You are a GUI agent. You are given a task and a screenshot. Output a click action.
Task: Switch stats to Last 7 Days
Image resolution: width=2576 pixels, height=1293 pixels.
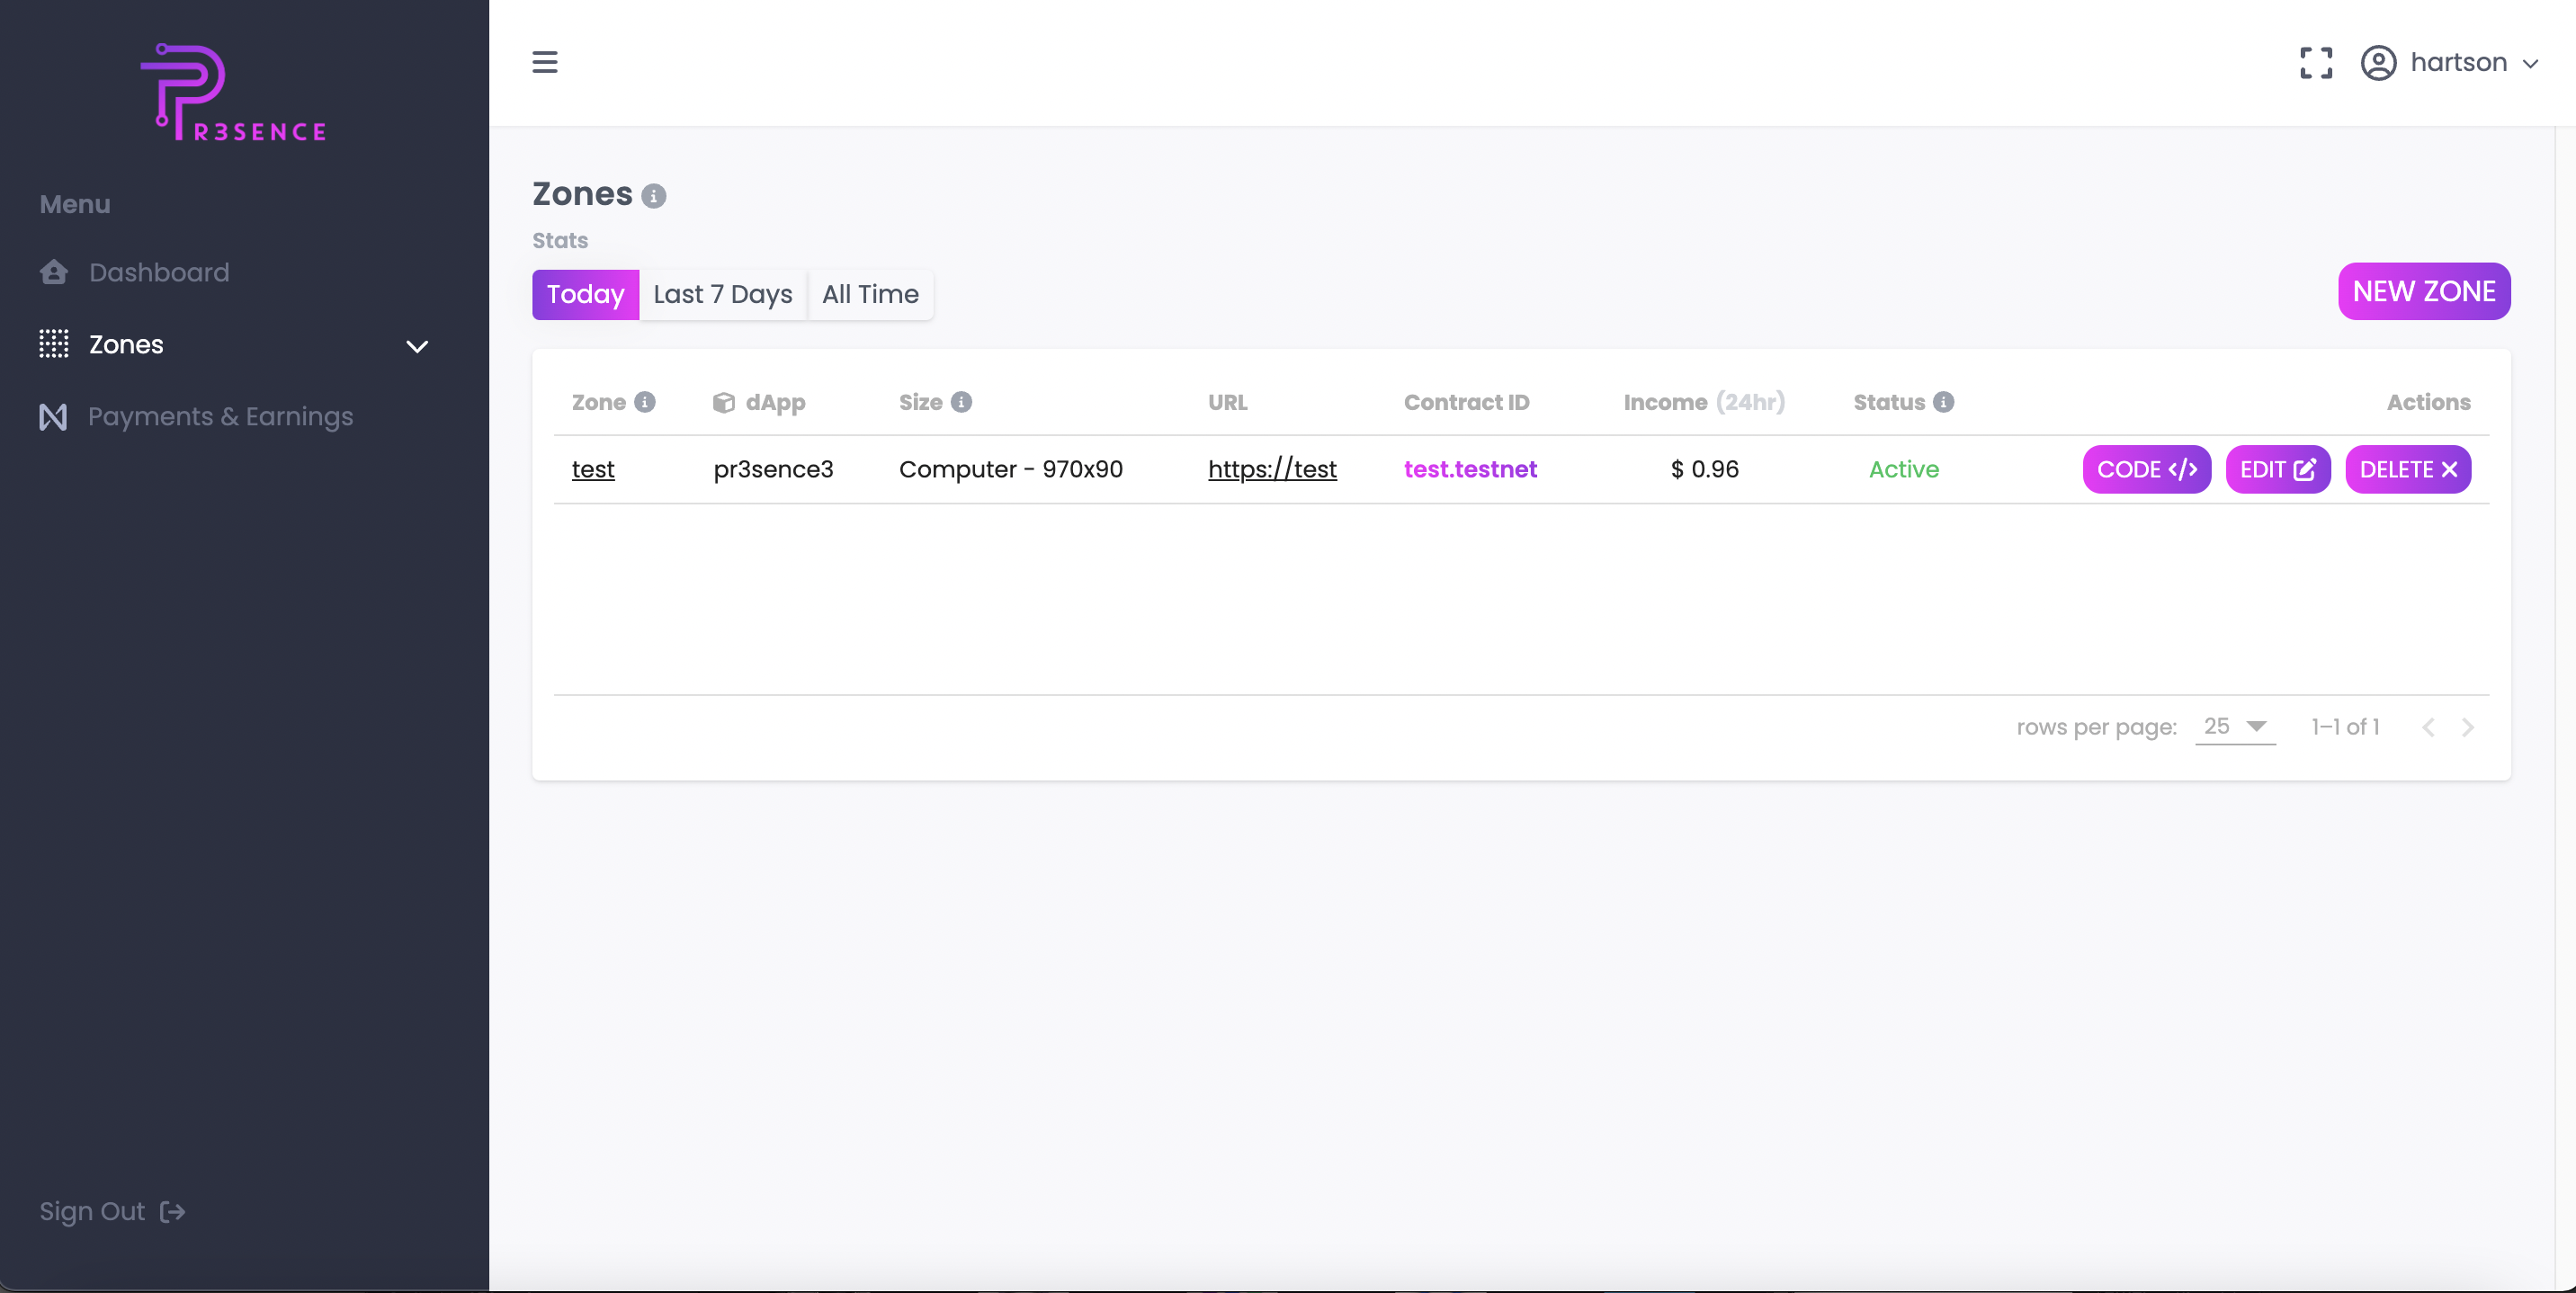pyautogui.click(x=722, y=294)
